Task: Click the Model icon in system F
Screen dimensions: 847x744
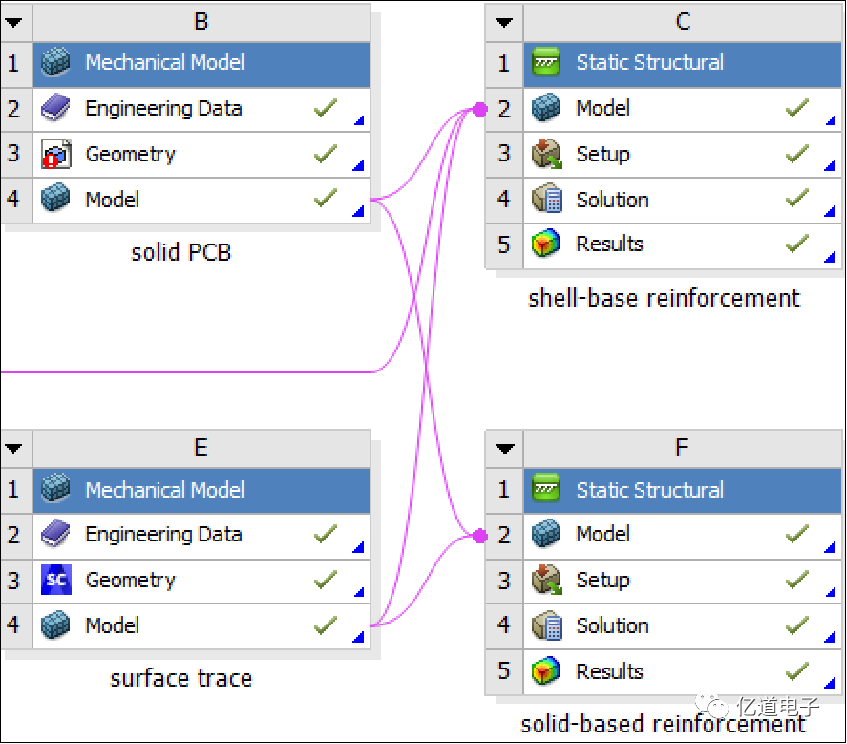Action: click(547, 535)
